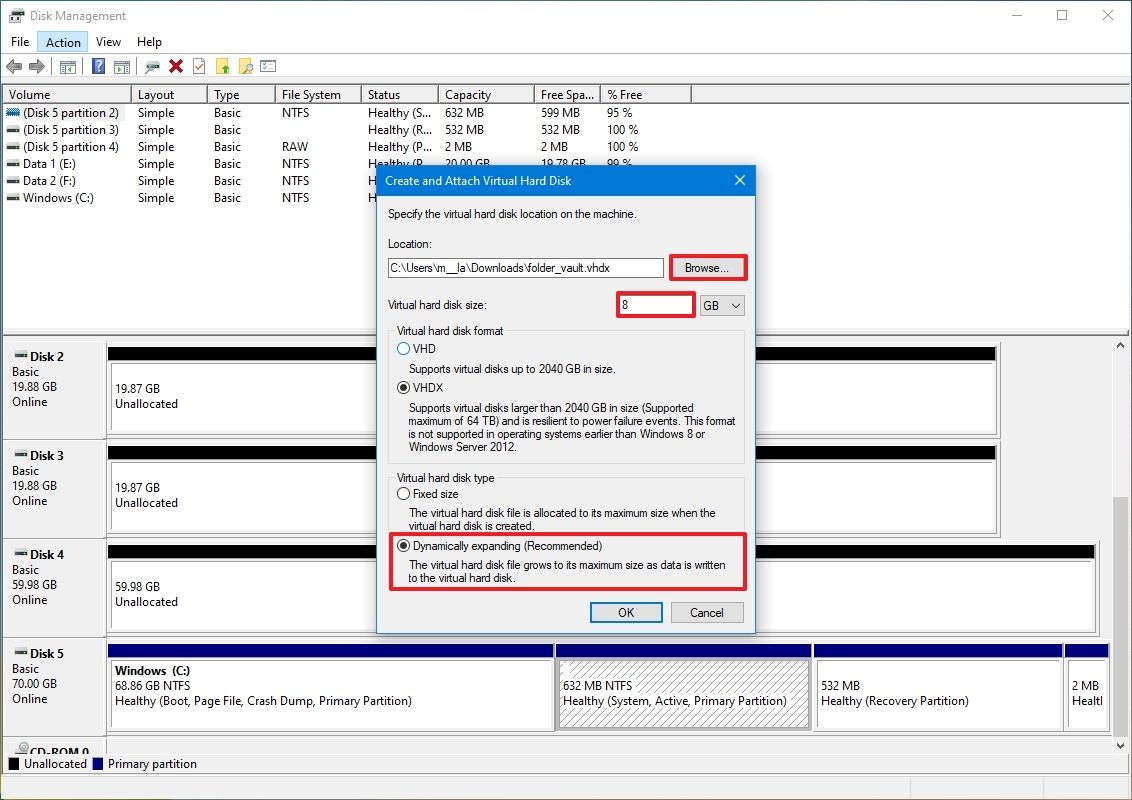This screenshot has width=1132, height=800.
Task: Click the Disk Management icon in the title bar
Action: tap(14, 15)
